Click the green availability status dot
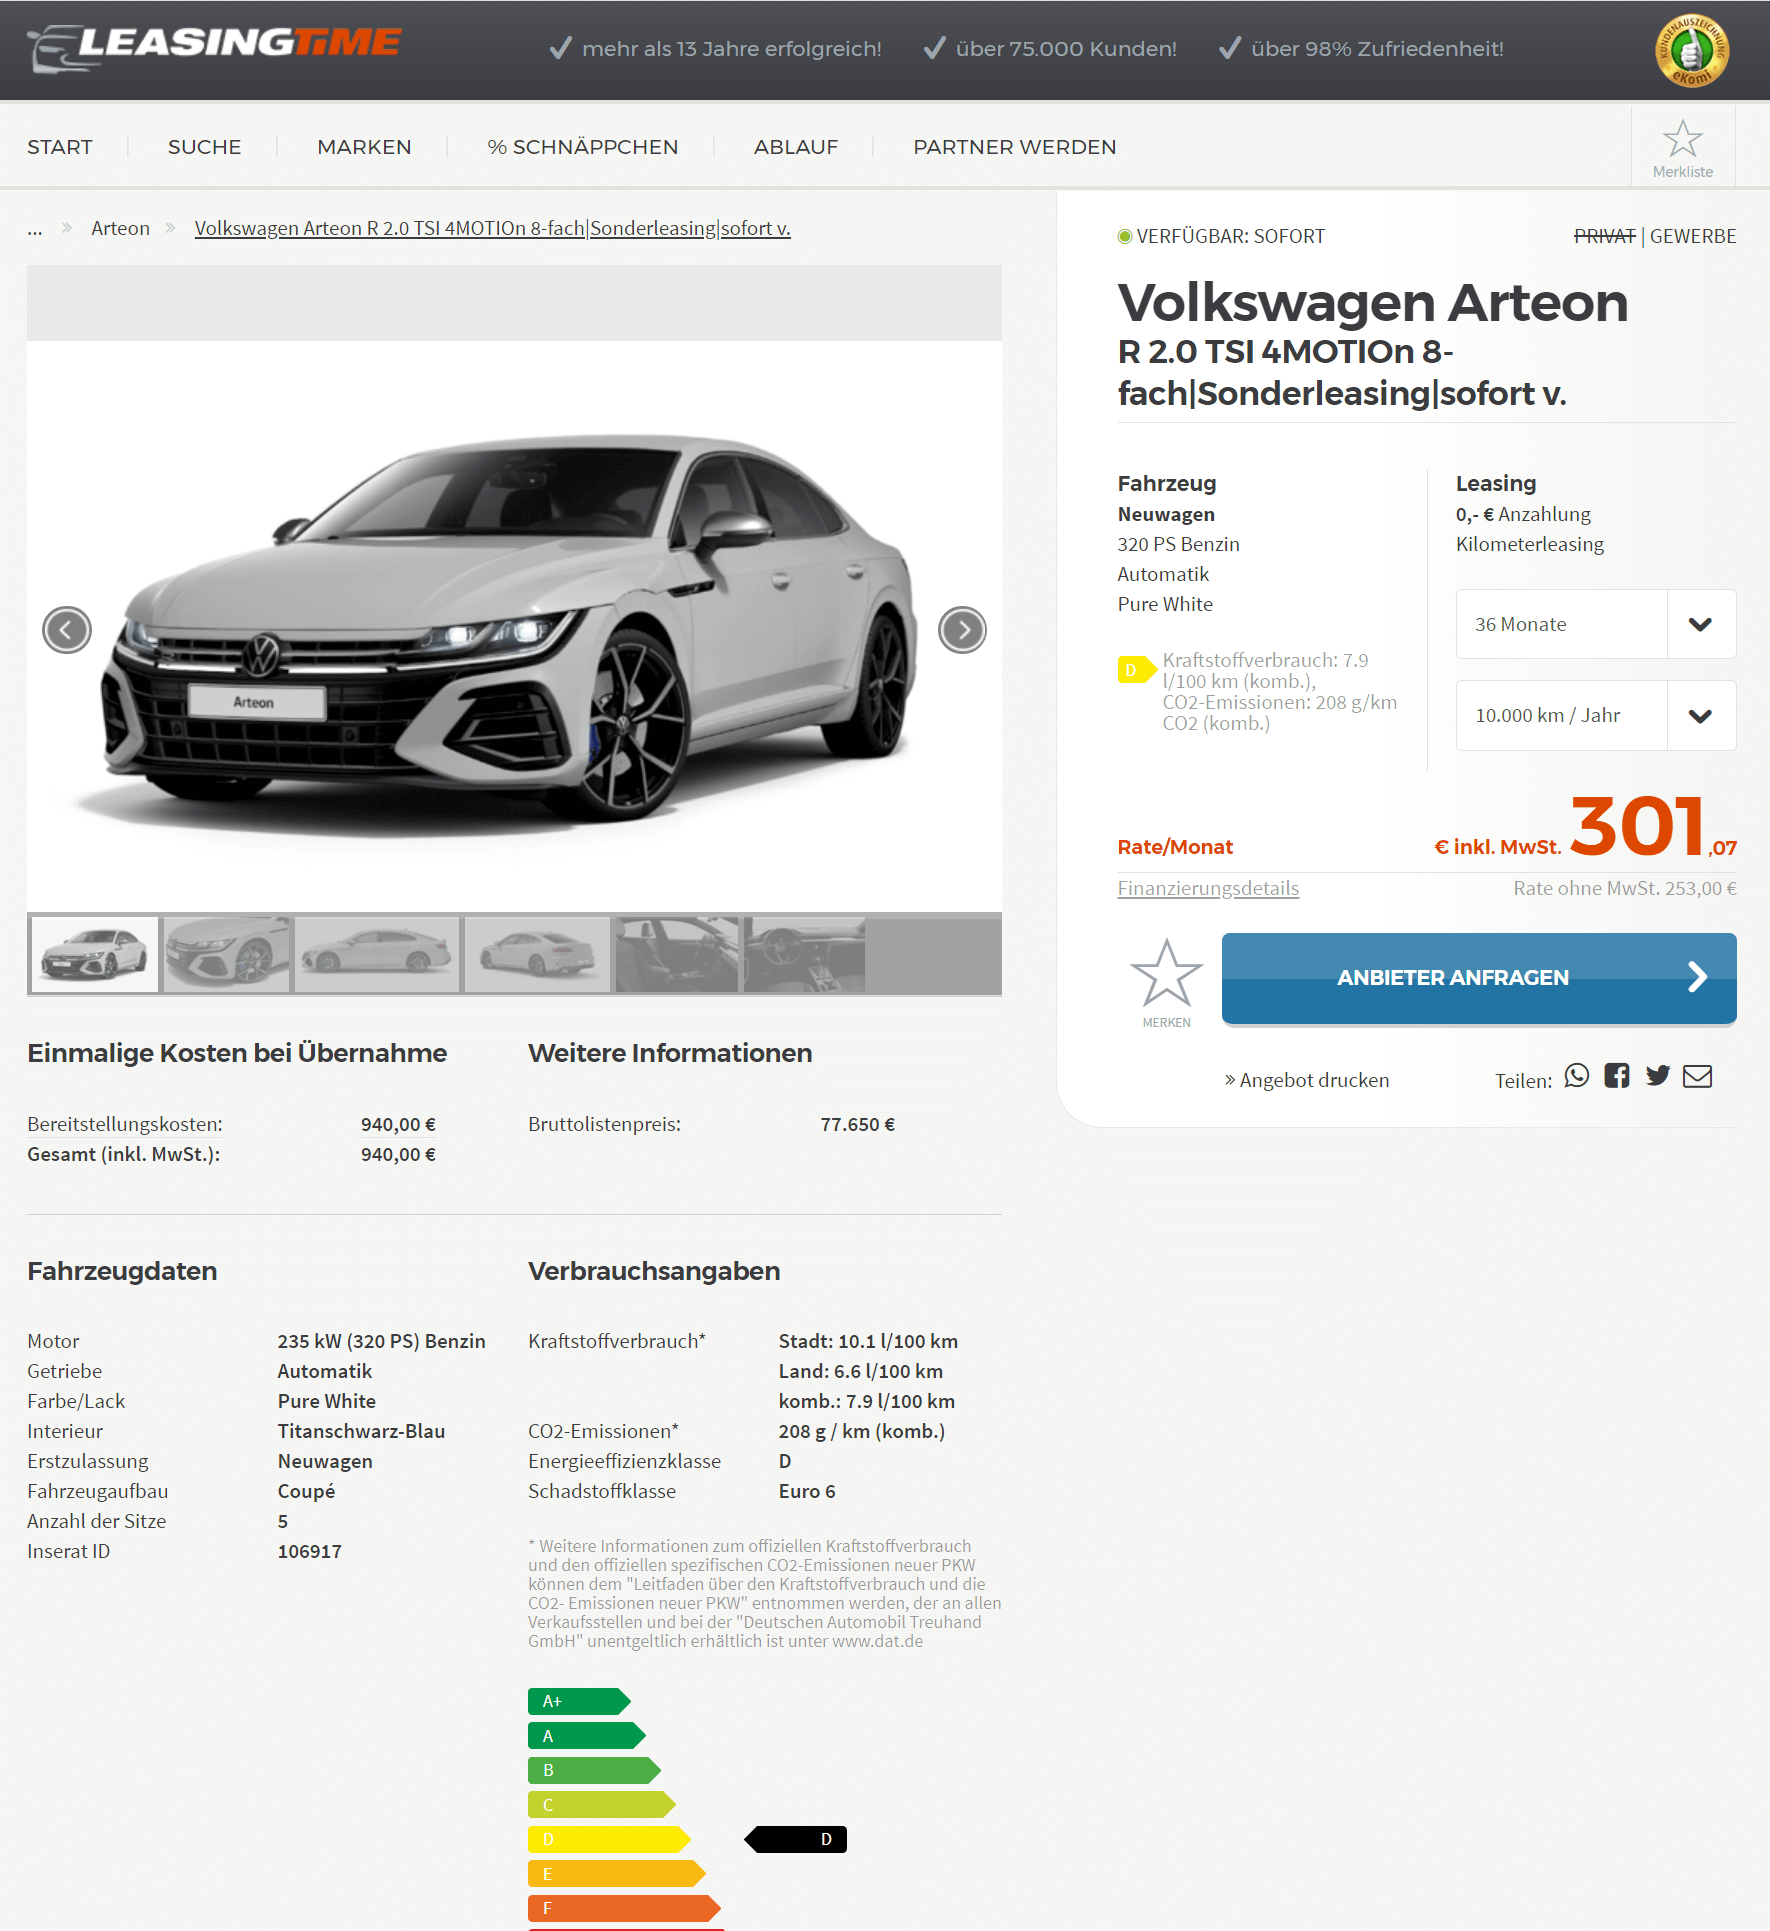 tap(1125, 237)
